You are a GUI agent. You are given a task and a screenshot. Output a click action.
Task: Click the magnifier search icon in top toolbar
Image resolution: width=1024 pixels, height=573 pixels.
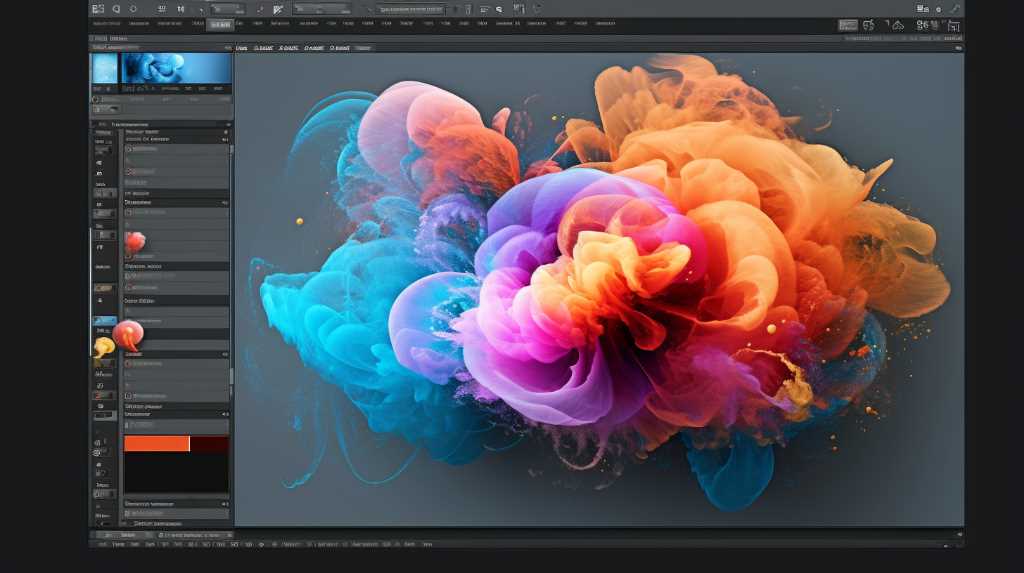point(500,9)
